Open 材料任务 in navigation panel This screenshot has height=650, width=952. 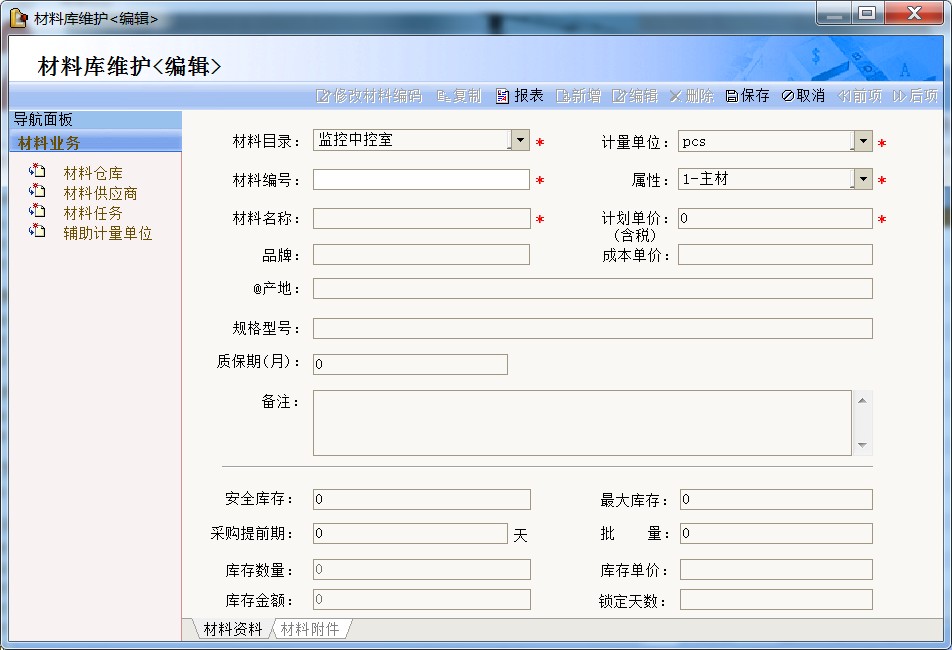[x=92, y=213]
